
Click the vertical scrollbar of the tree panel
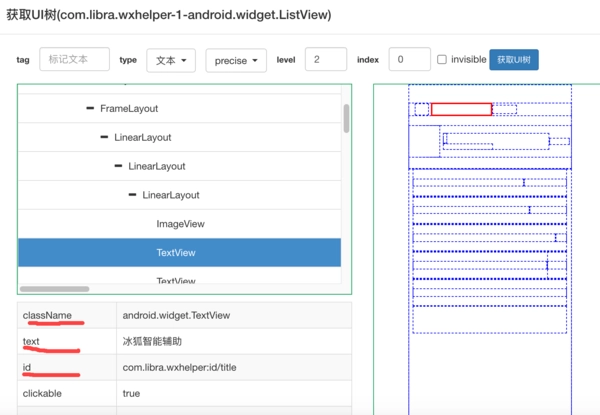click(346, 120)
